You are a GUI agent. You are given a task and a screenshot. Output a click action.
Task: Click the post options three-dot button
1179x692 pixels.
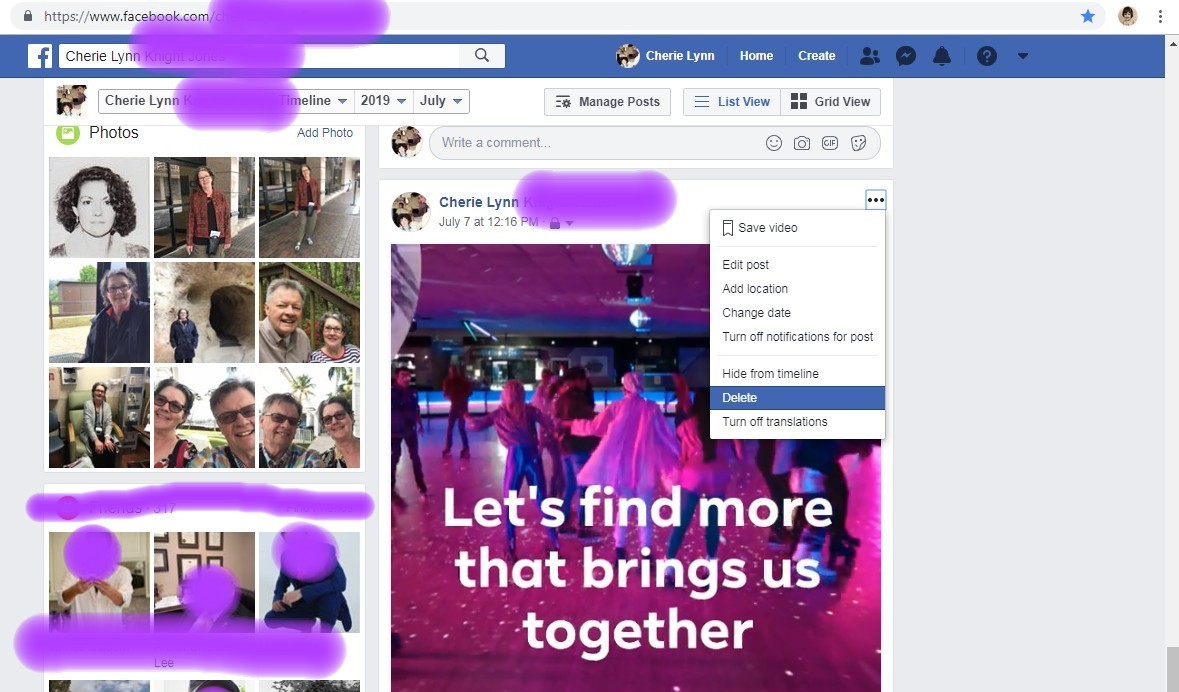(875, 200)
